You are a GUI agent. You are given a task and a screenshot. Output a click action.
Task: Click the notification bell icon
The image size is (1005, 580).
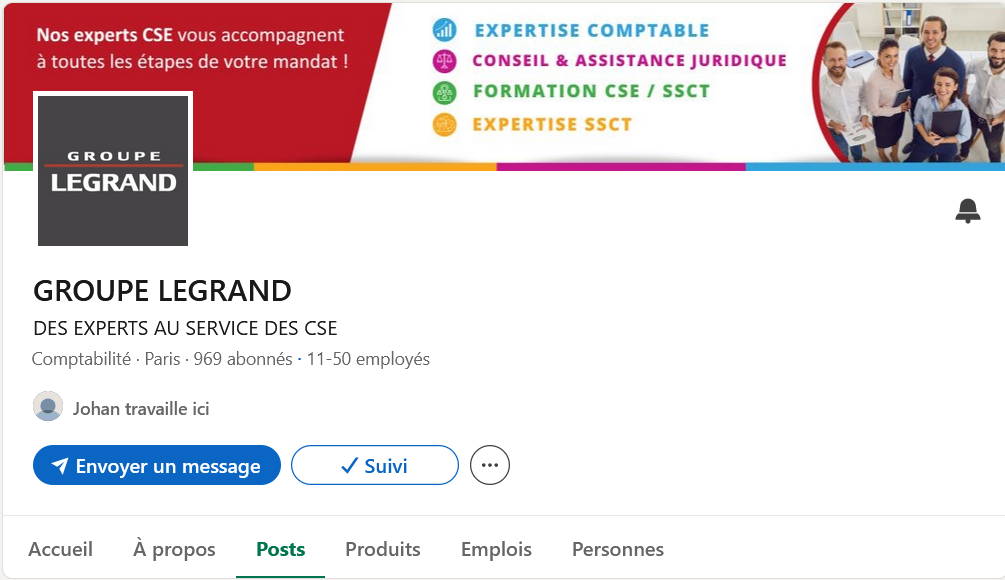(x=968, y=211)
